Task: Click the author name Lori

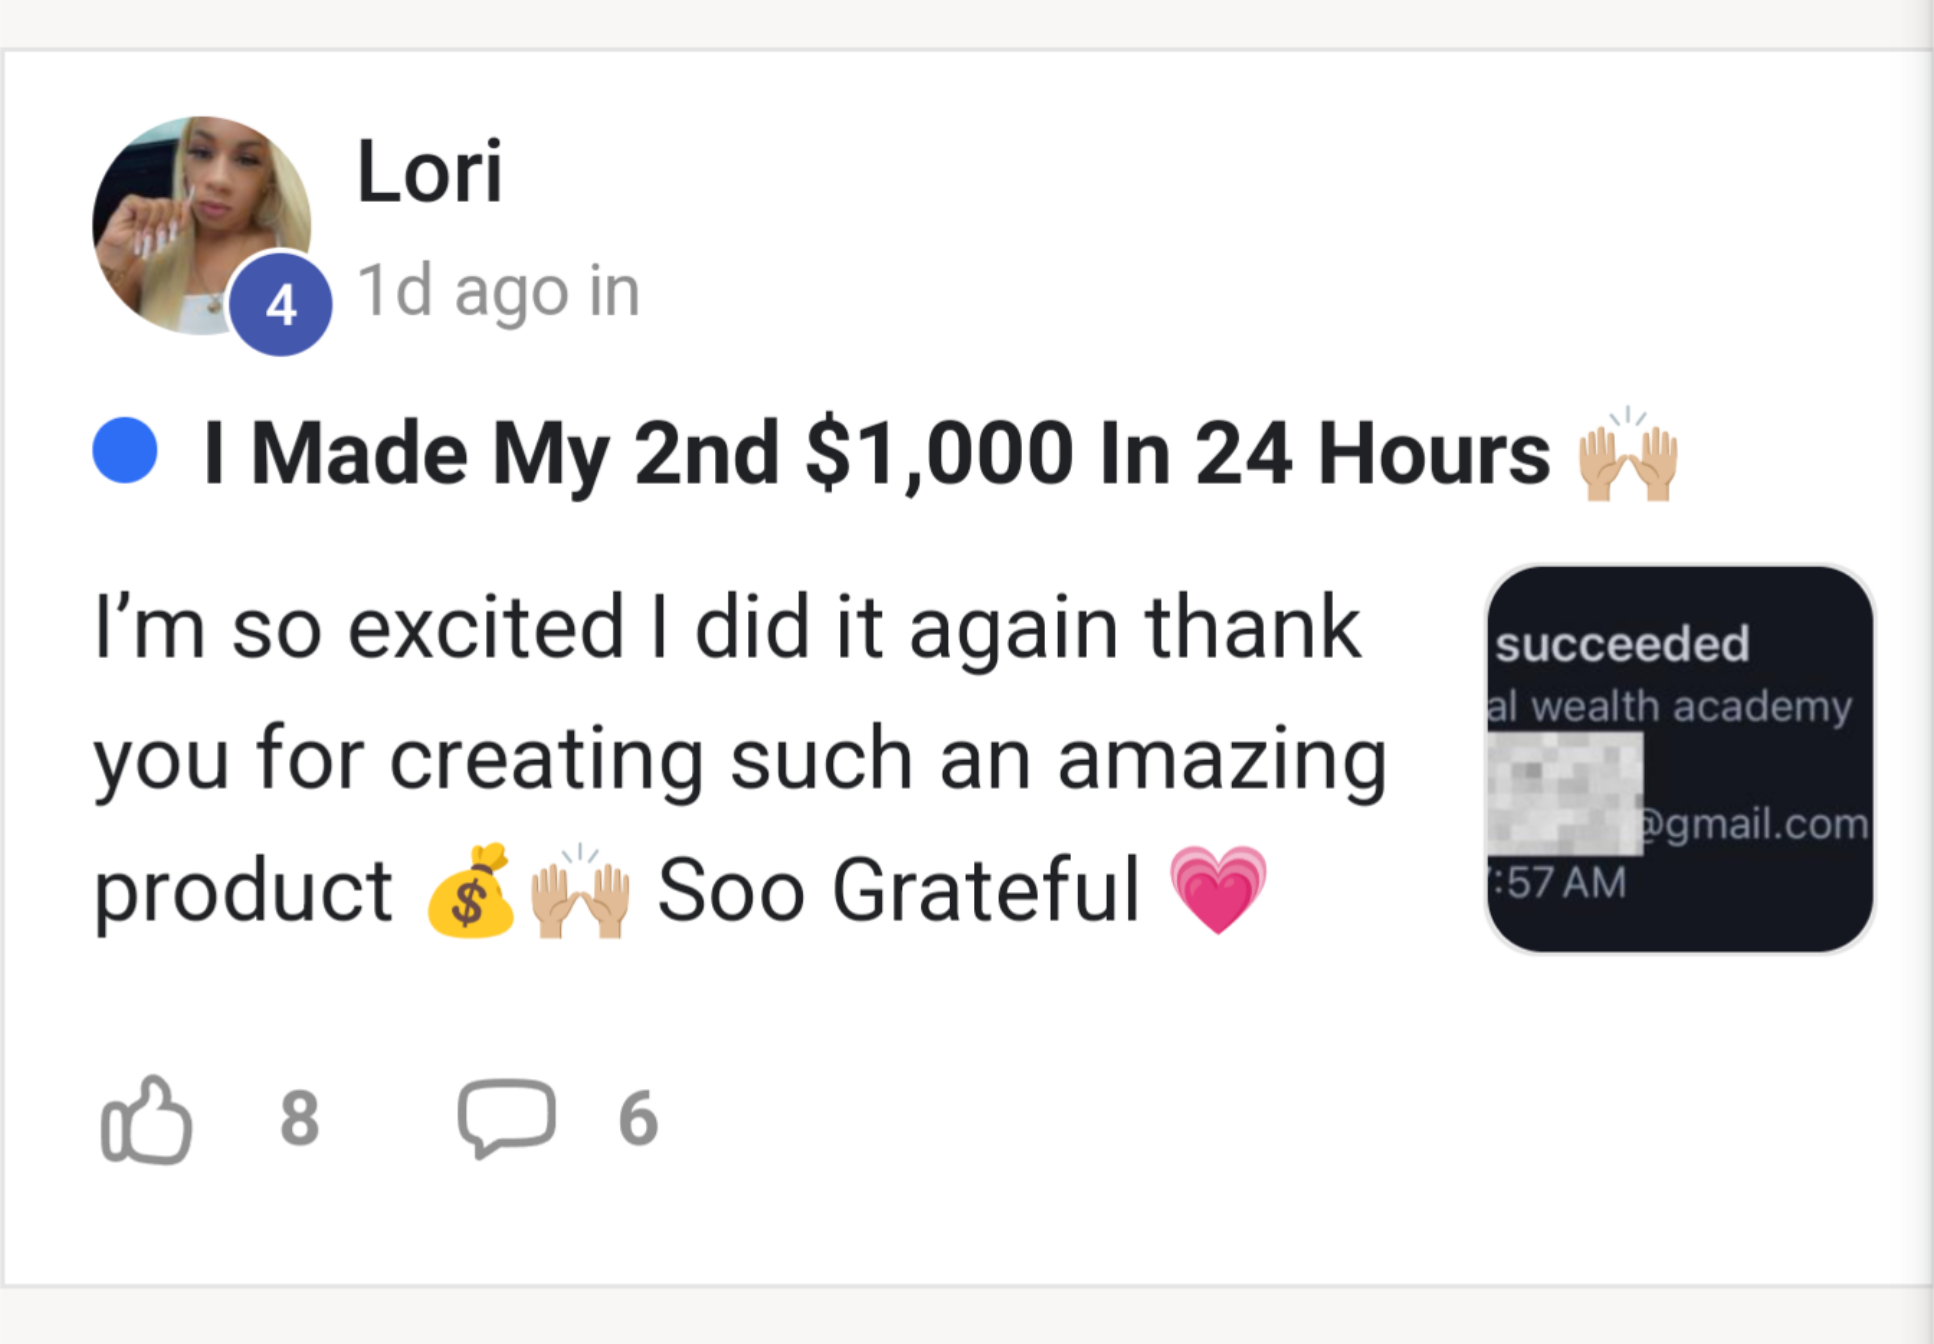Action: tap(429, 172)
